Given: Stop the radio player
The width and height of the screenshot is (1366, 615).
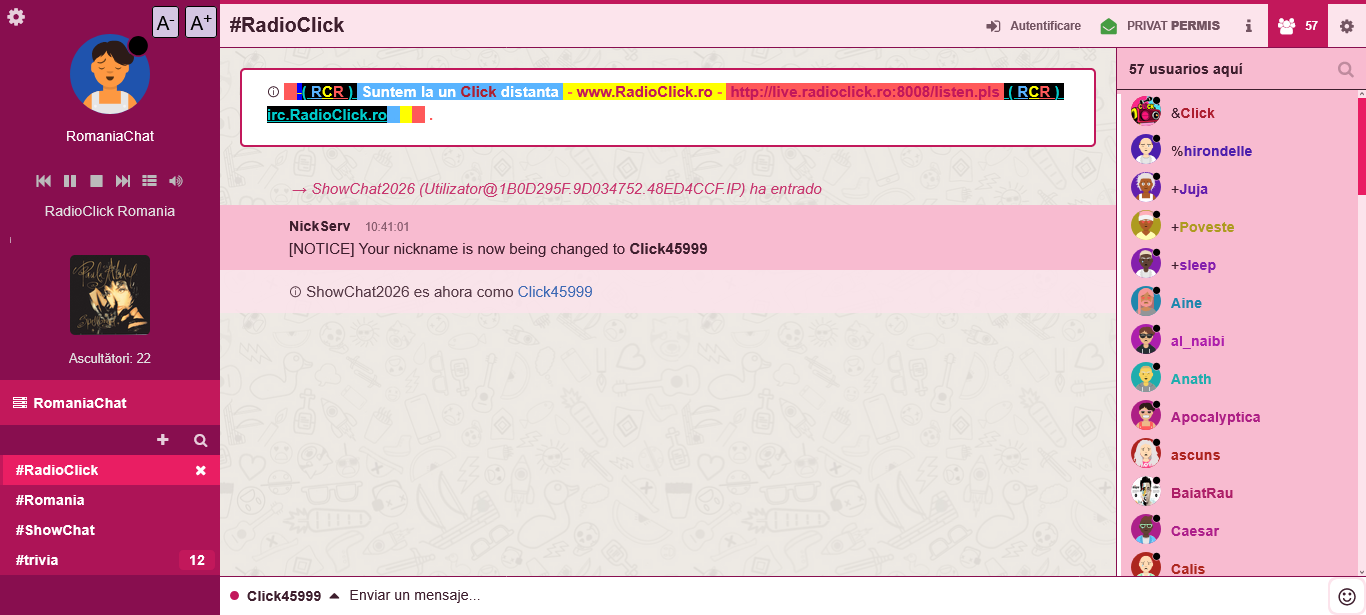Looking at the screenshot, I should pyautogui.click(x=97, y=181).
